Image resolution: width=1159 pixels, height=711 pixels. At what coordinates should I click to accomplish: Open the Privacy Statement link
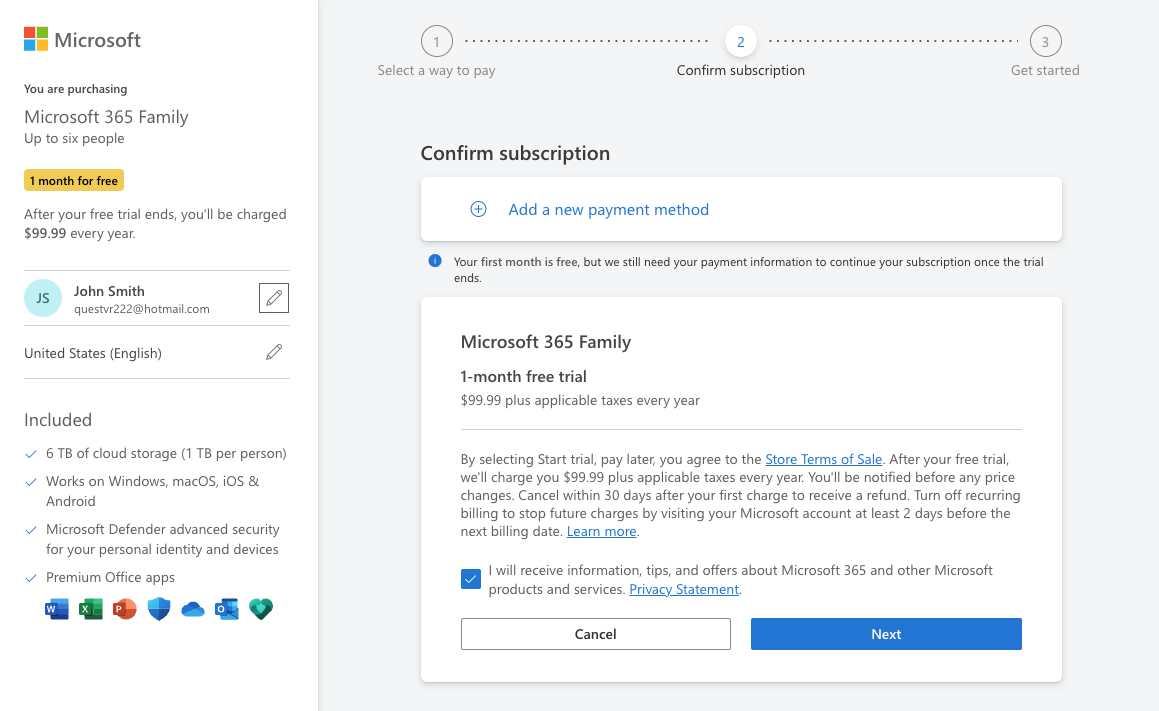[x=684, y=589]
